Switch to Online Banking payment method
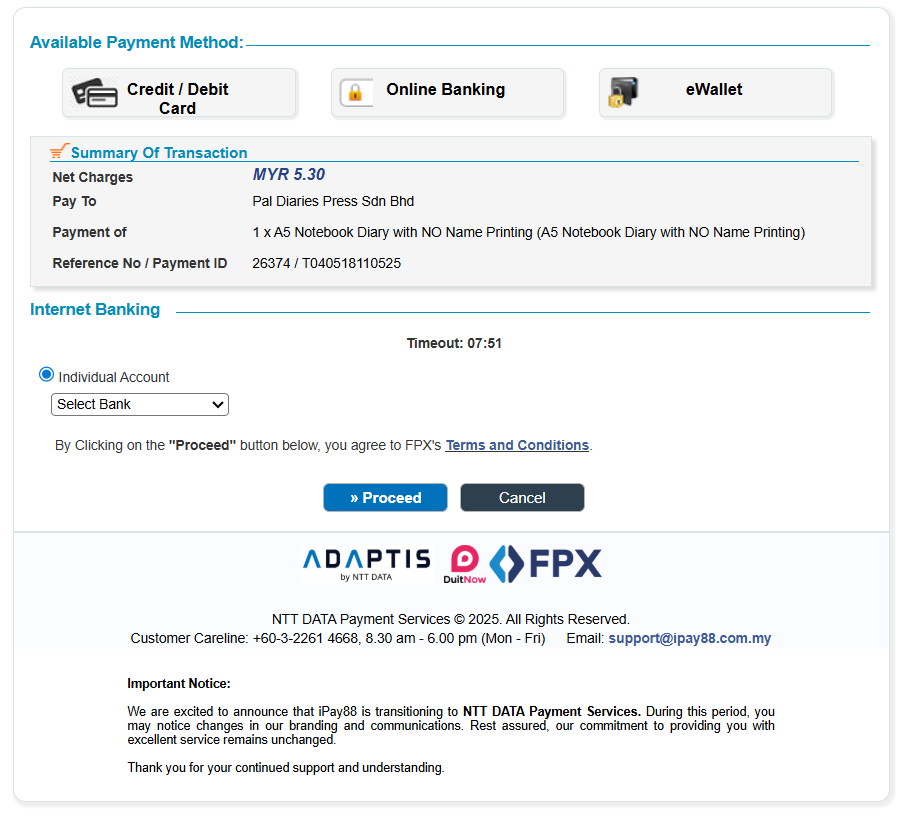The height and width of the screenshot is (829, 906). (x=447, y=93)
